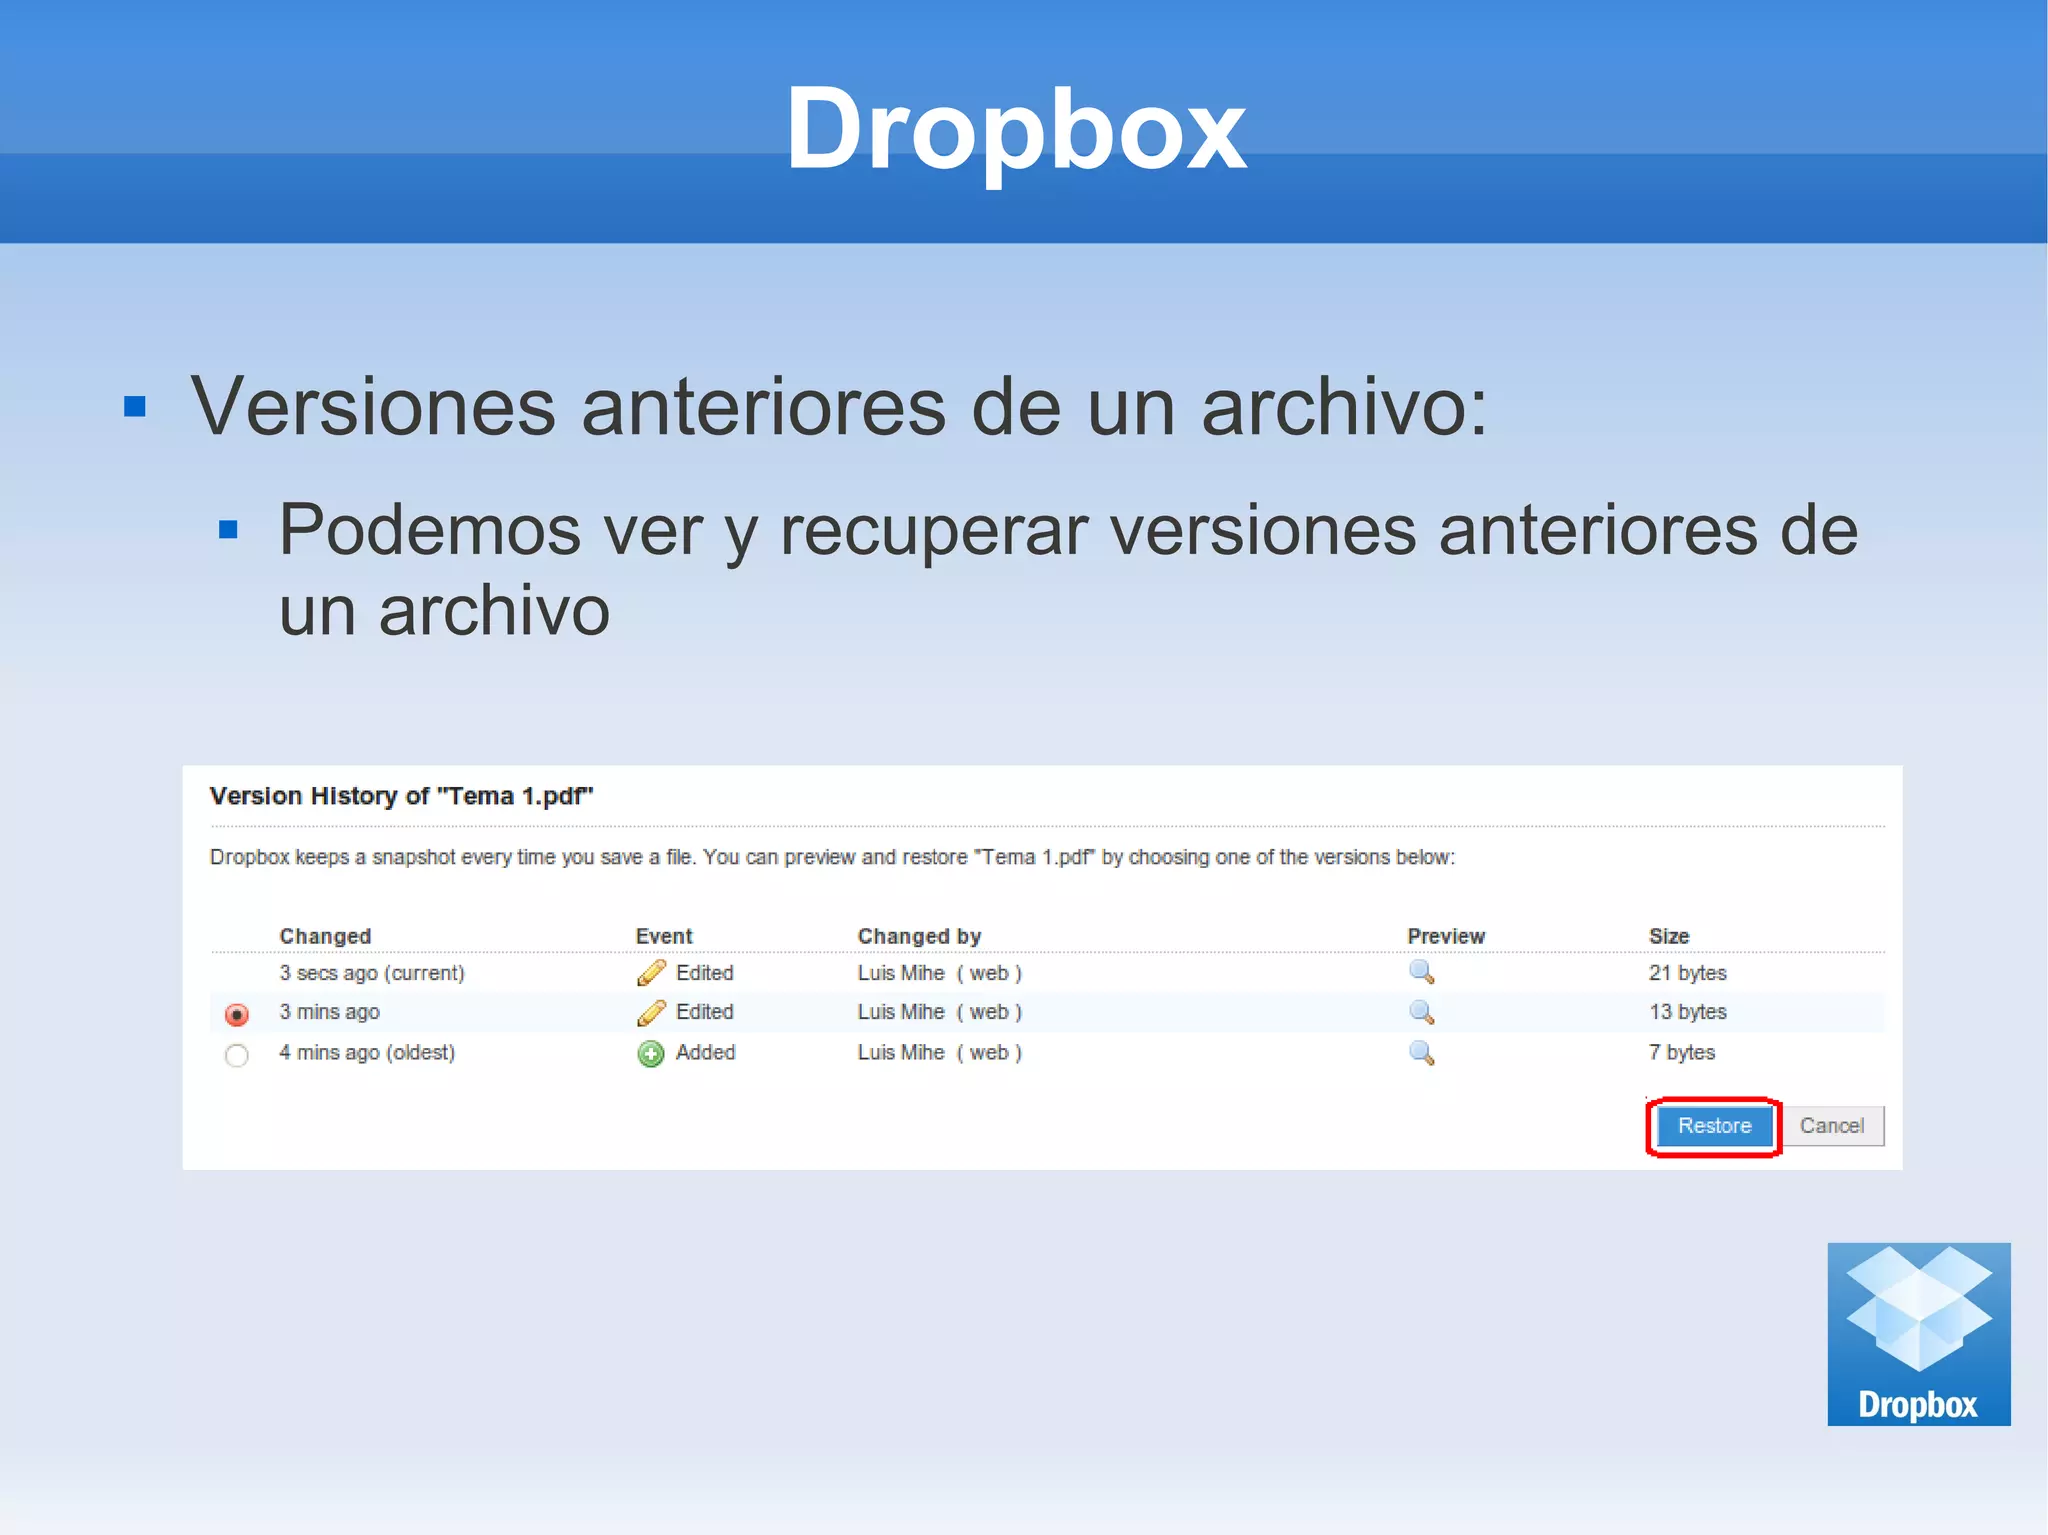Viewport: 2048px width, 1535px height.
Task: Click the '3 mins ago' text
Action: tap(329, 1012)
